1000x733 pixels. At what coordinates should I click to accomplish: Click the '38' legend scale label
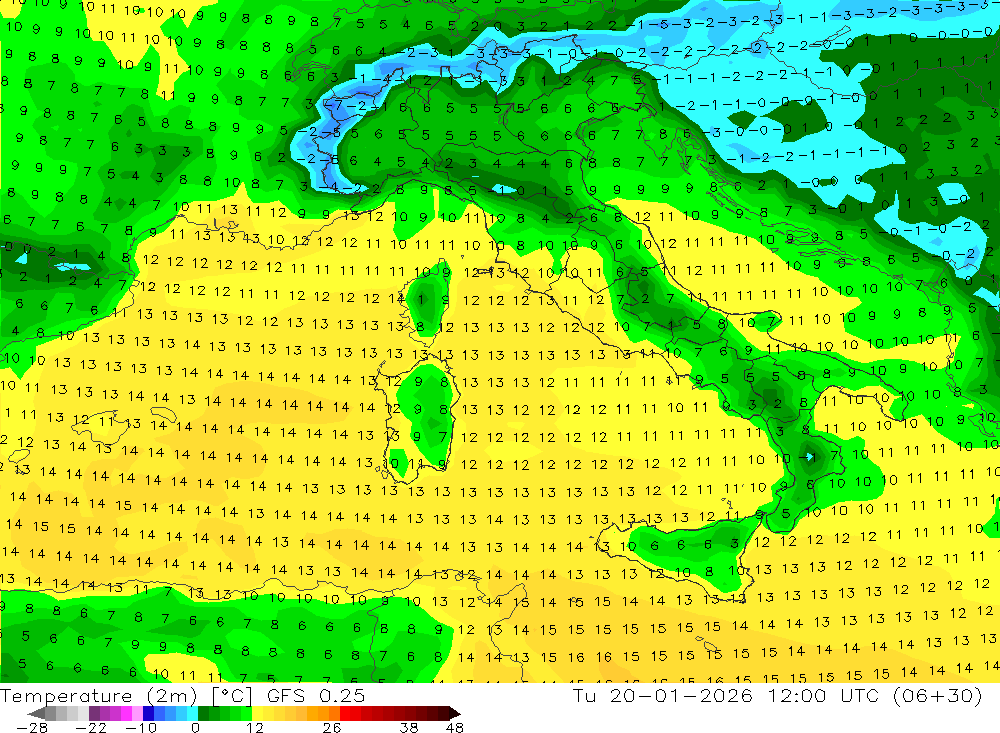click(409, 727)
